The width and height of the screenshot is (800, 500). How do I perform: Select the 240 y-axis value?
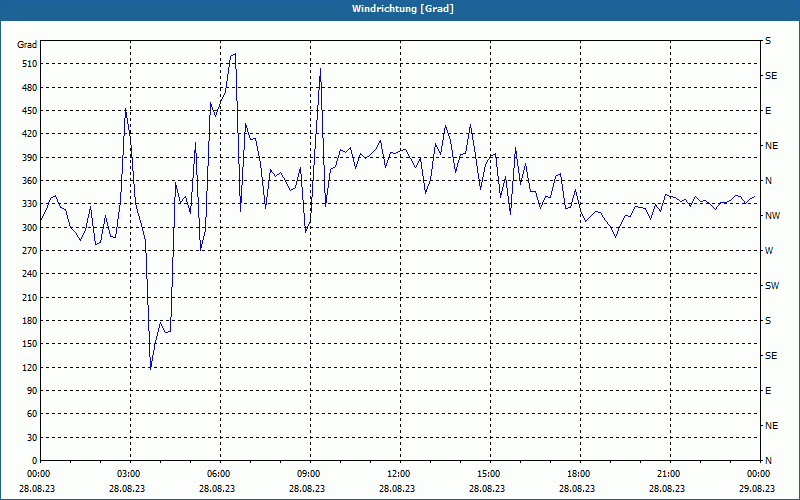point(30,274)
